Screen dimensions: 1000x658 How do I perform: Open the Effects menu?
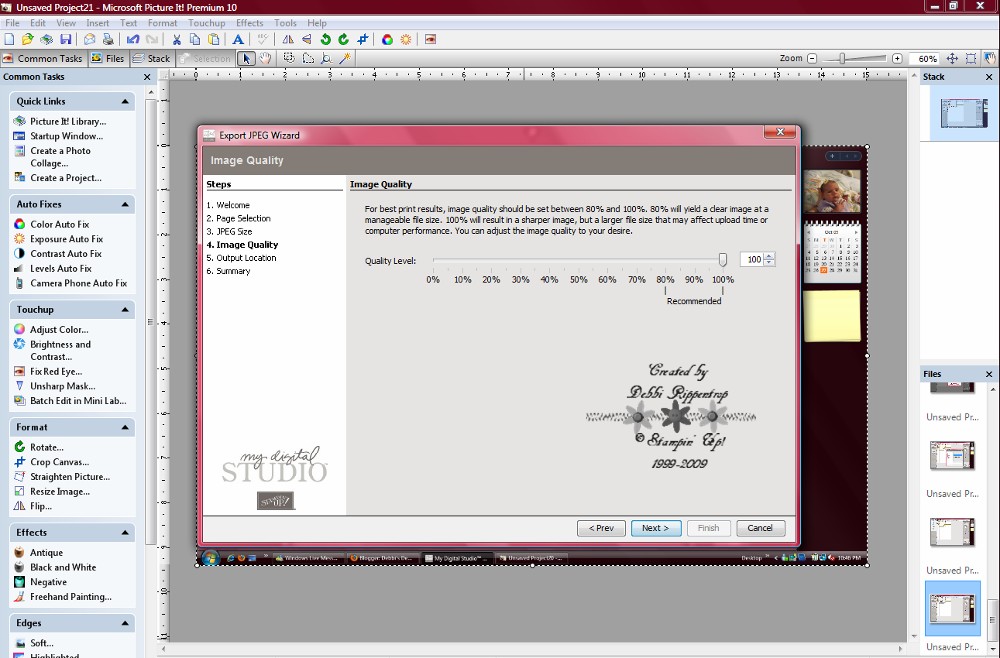coord(249,23)
